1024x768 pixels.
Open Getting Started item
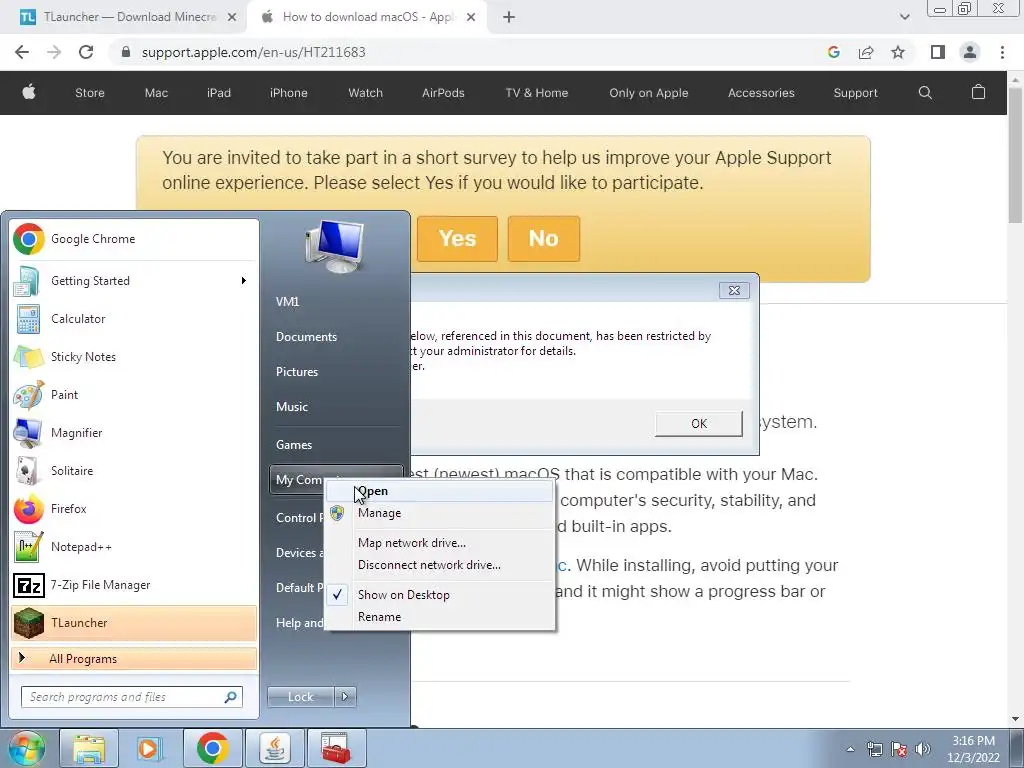coord(134,281)
